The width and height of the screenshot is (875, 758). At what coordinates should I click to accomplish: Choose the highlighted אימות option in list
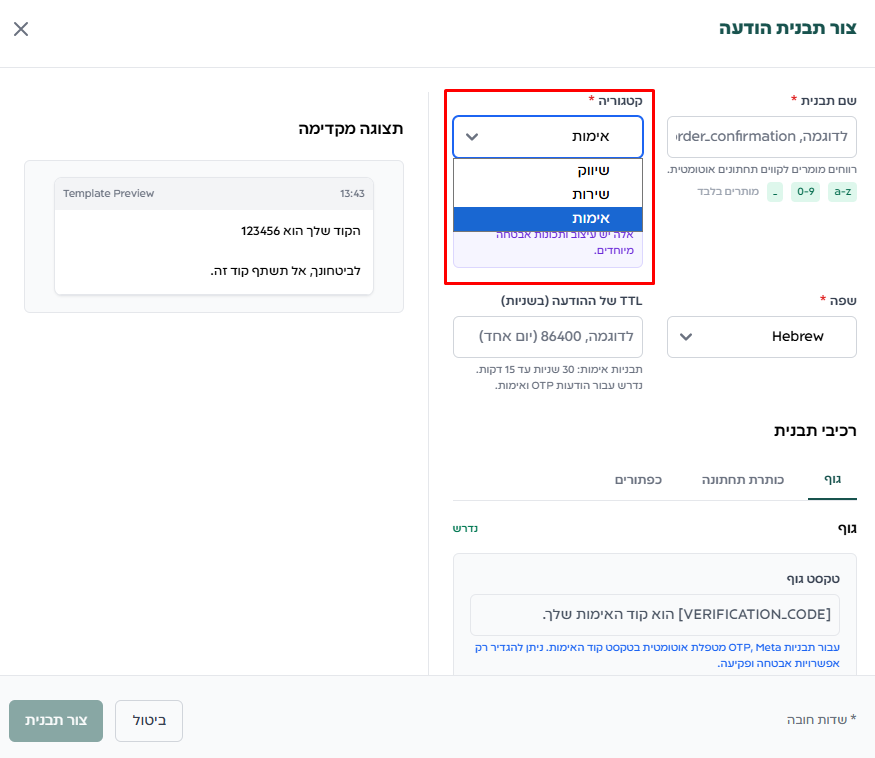coord(548,218)
